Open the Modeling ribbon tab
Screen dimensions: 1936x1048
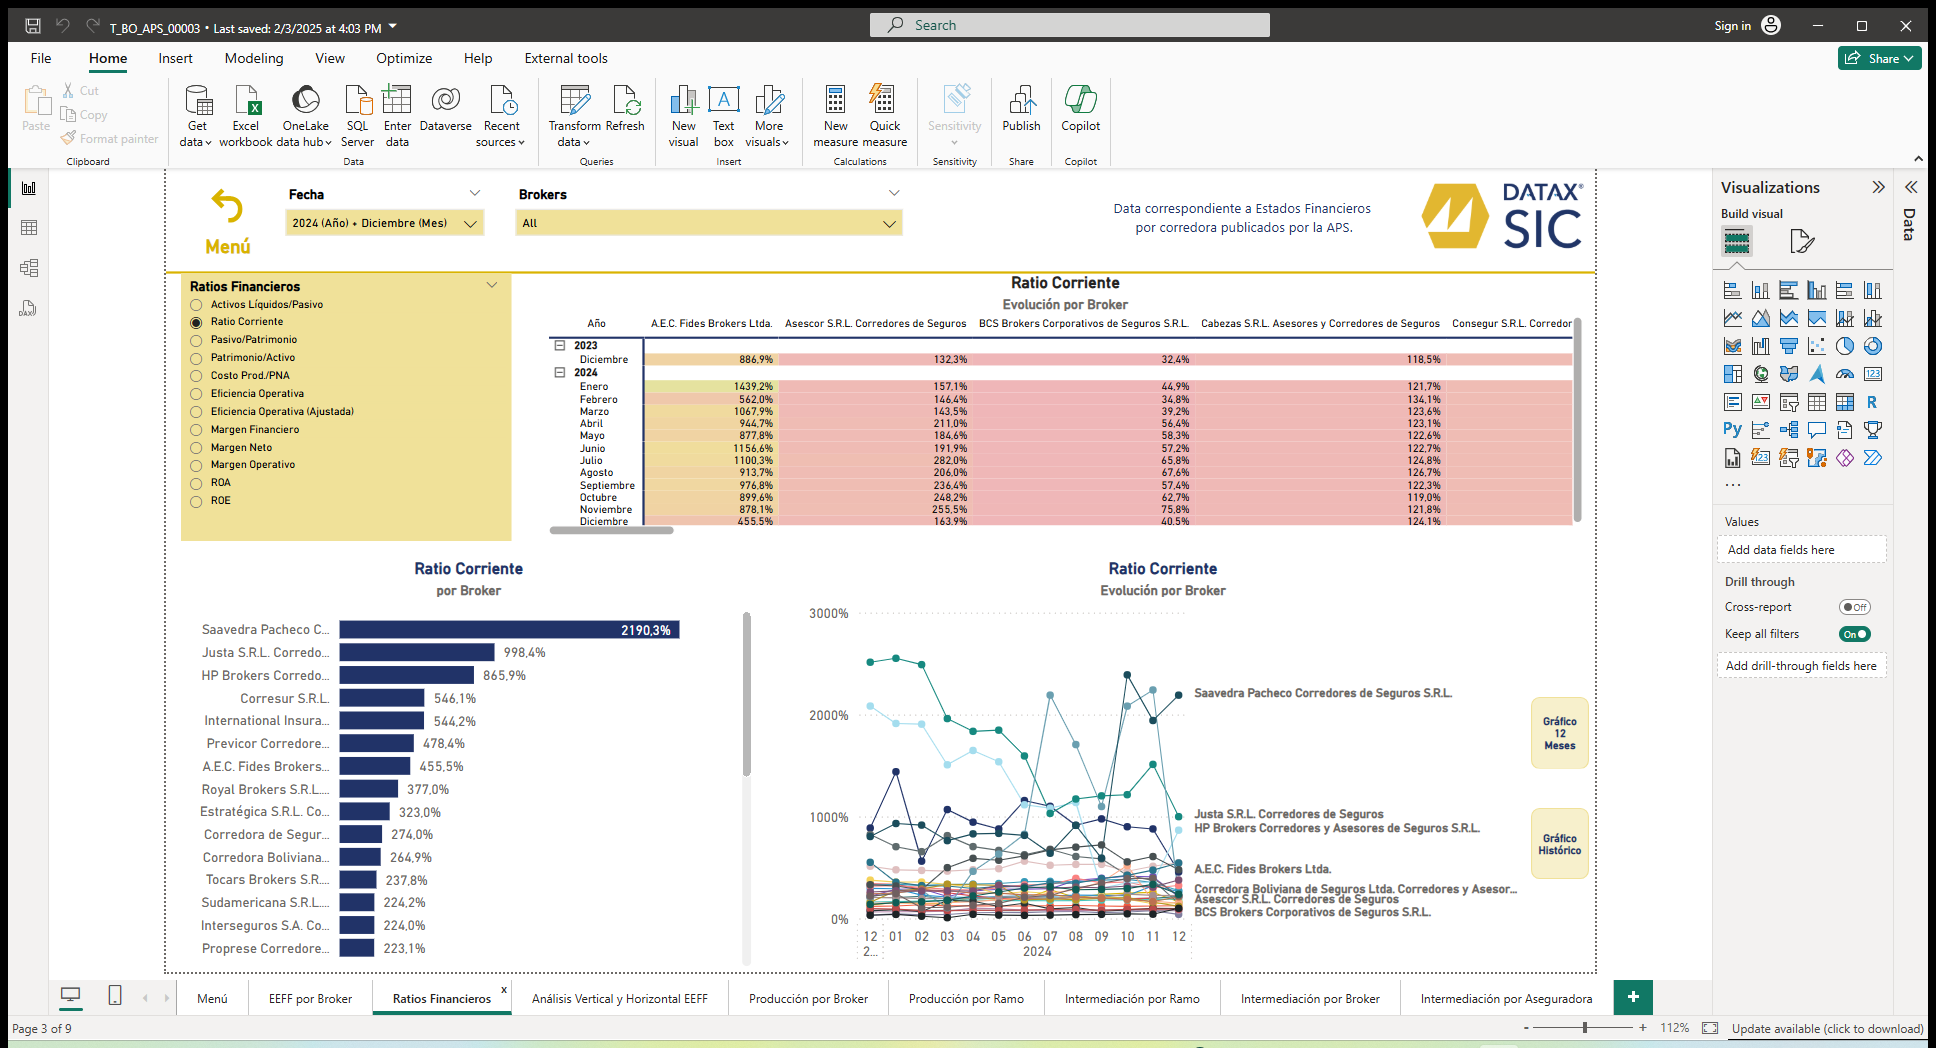(x=253, y=58)
